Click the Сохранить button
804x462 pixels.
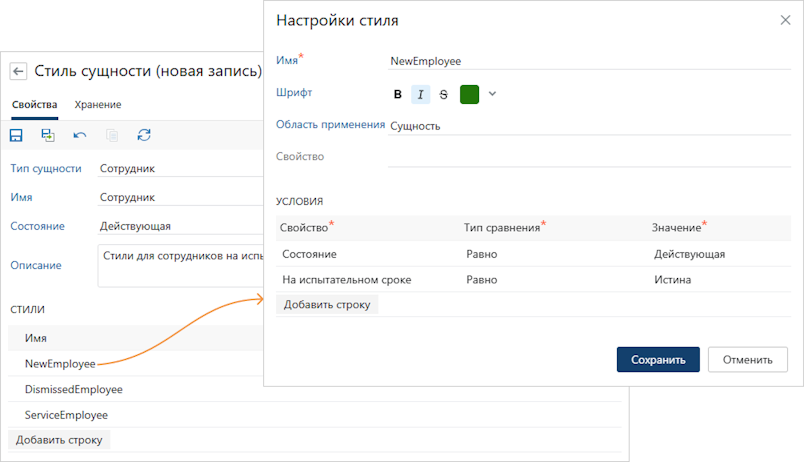[x=658, y=360]
